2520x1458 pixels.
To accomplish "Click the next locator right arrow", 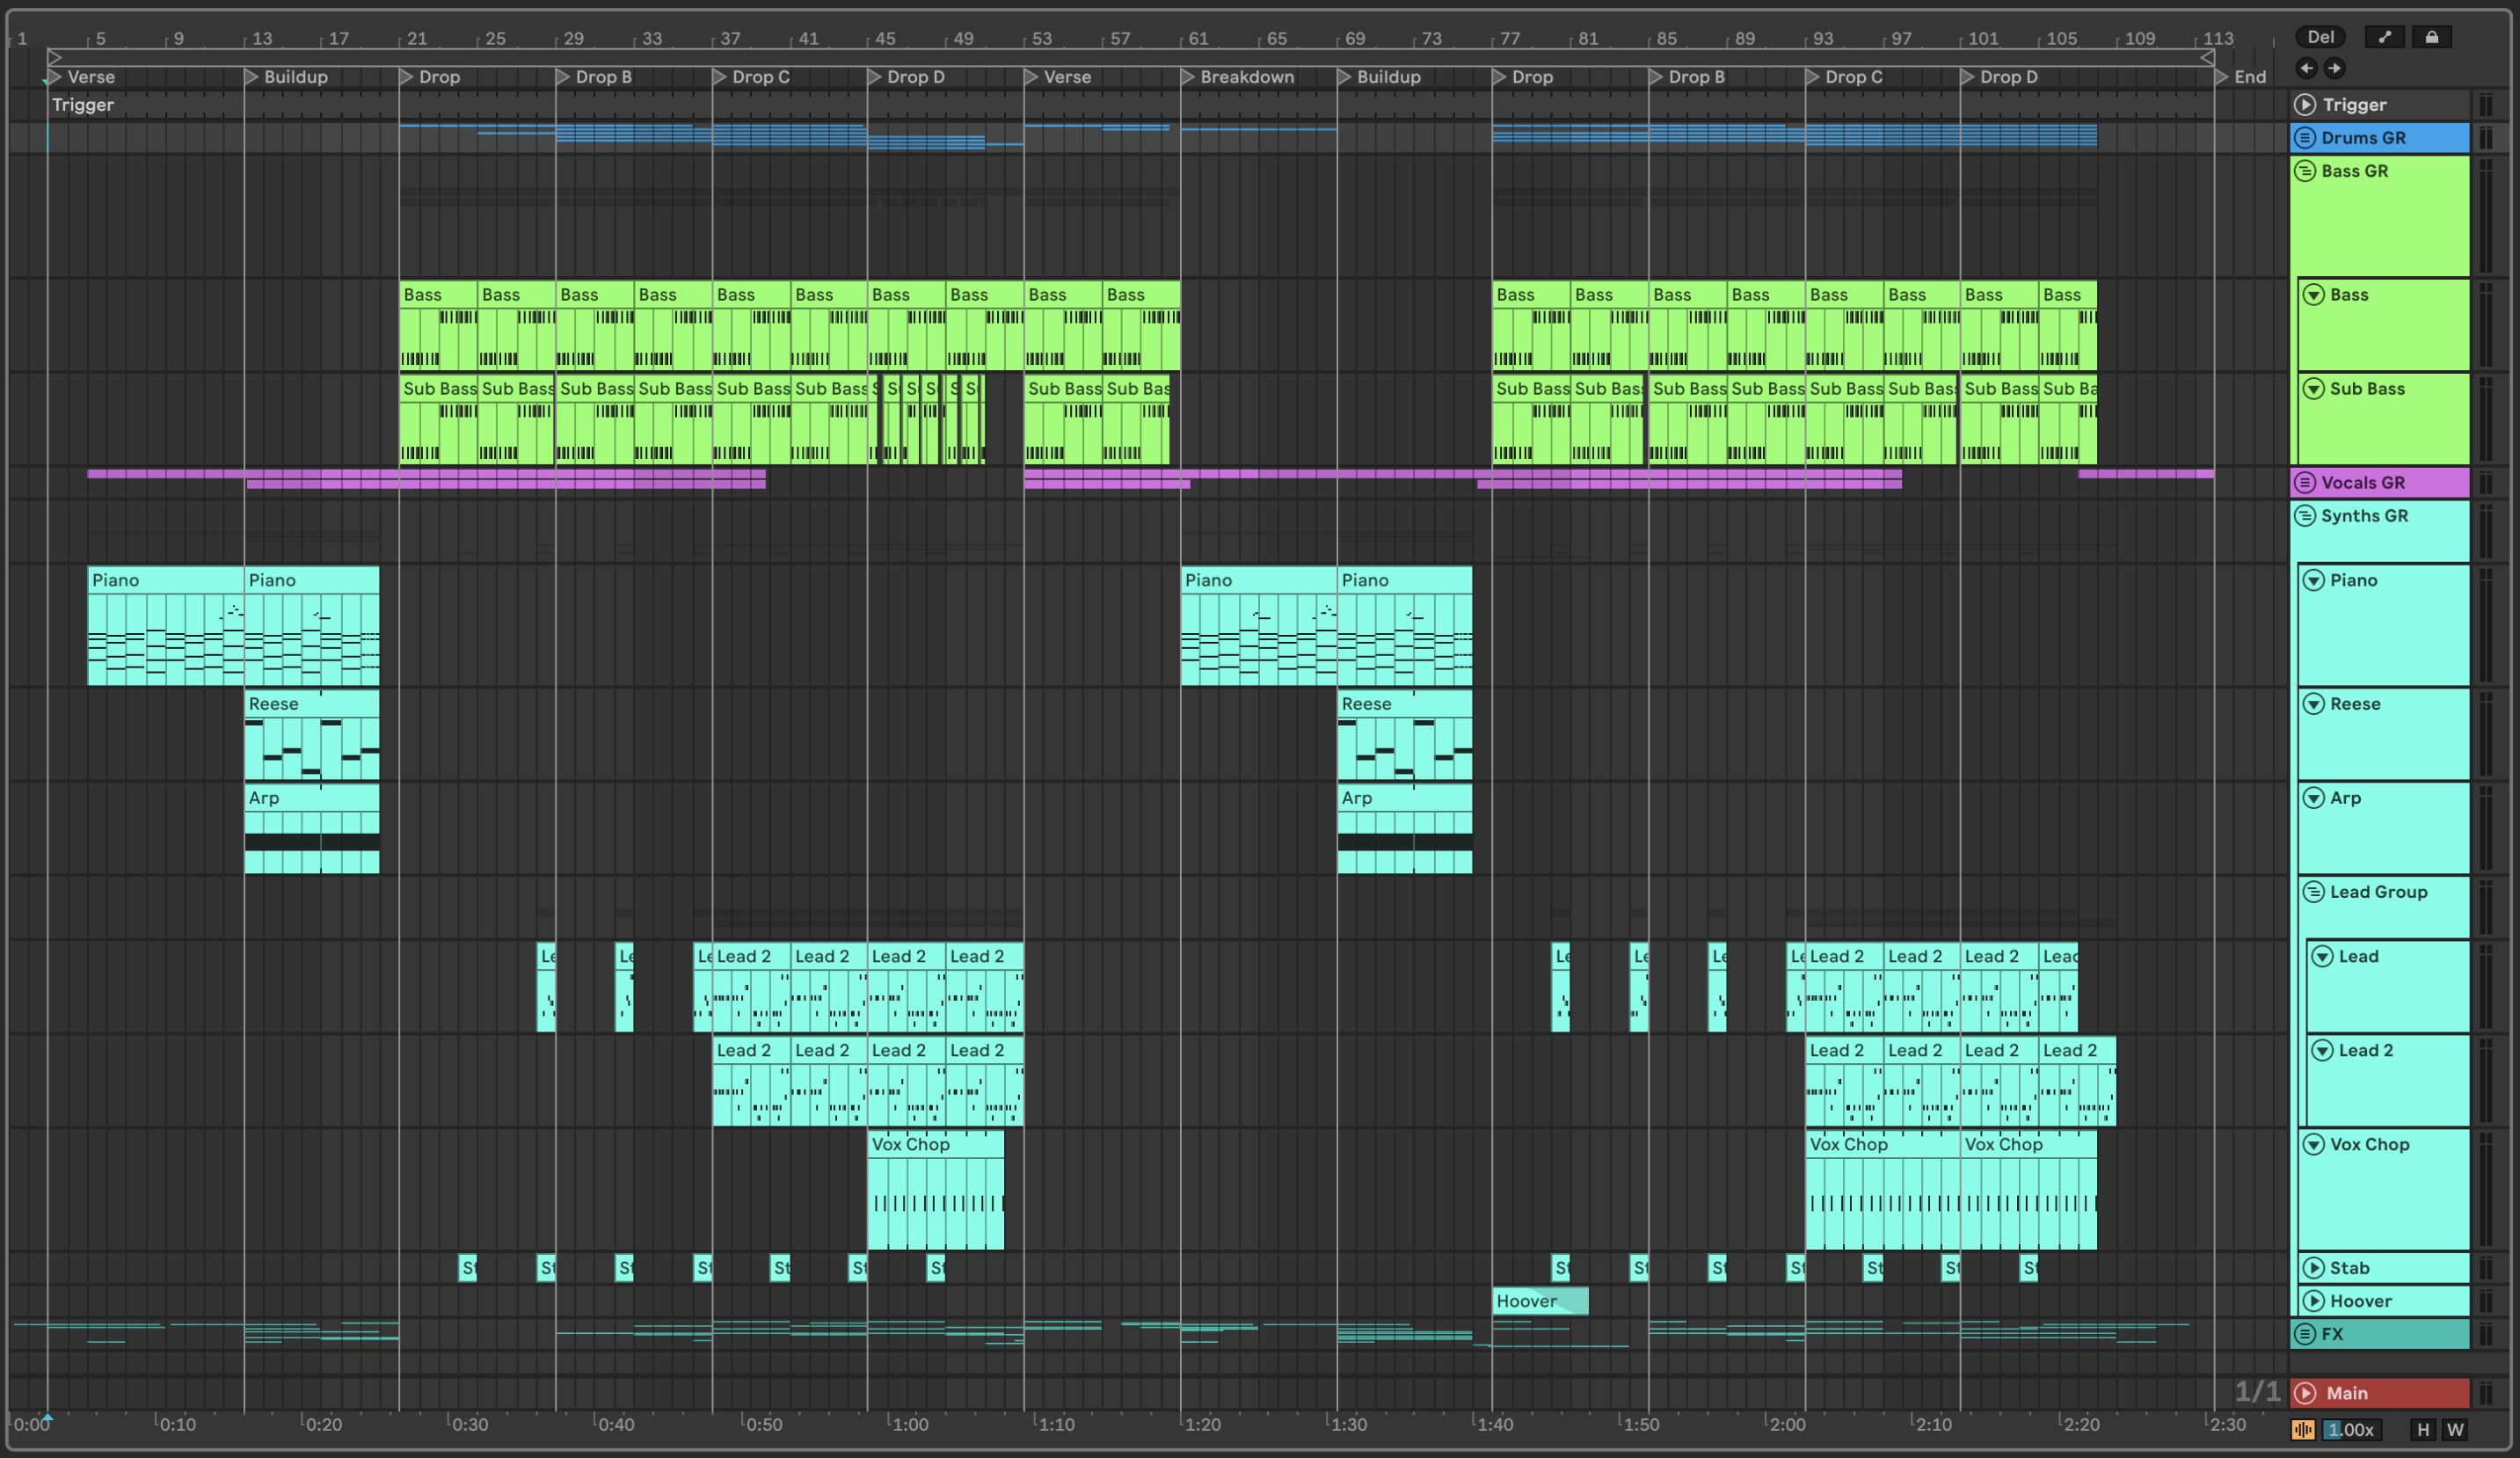I will 2334,68.
